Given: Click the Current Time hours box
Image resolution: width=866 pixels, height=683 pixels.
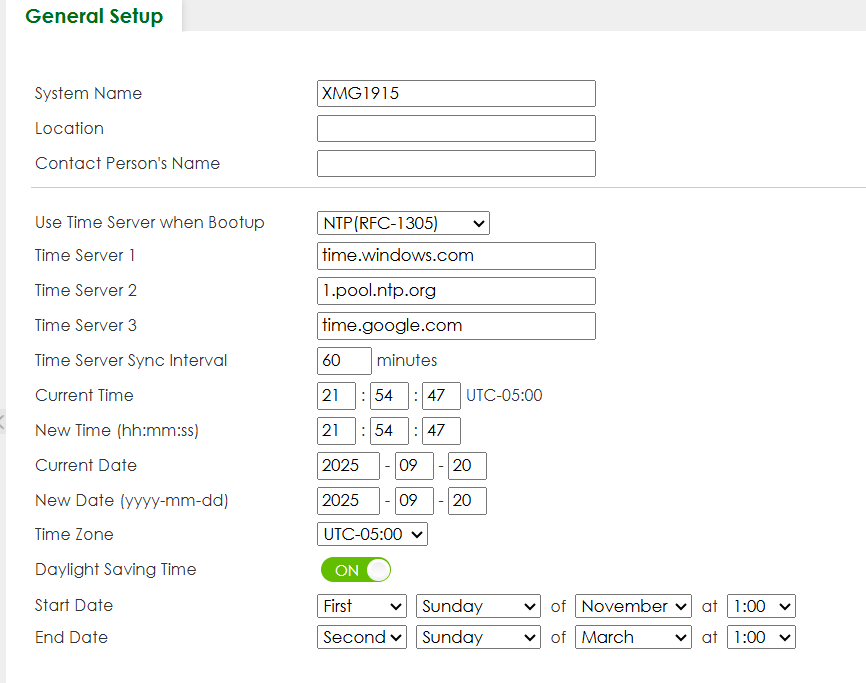Looking at the screenshot, I should (x=336, y=396).
